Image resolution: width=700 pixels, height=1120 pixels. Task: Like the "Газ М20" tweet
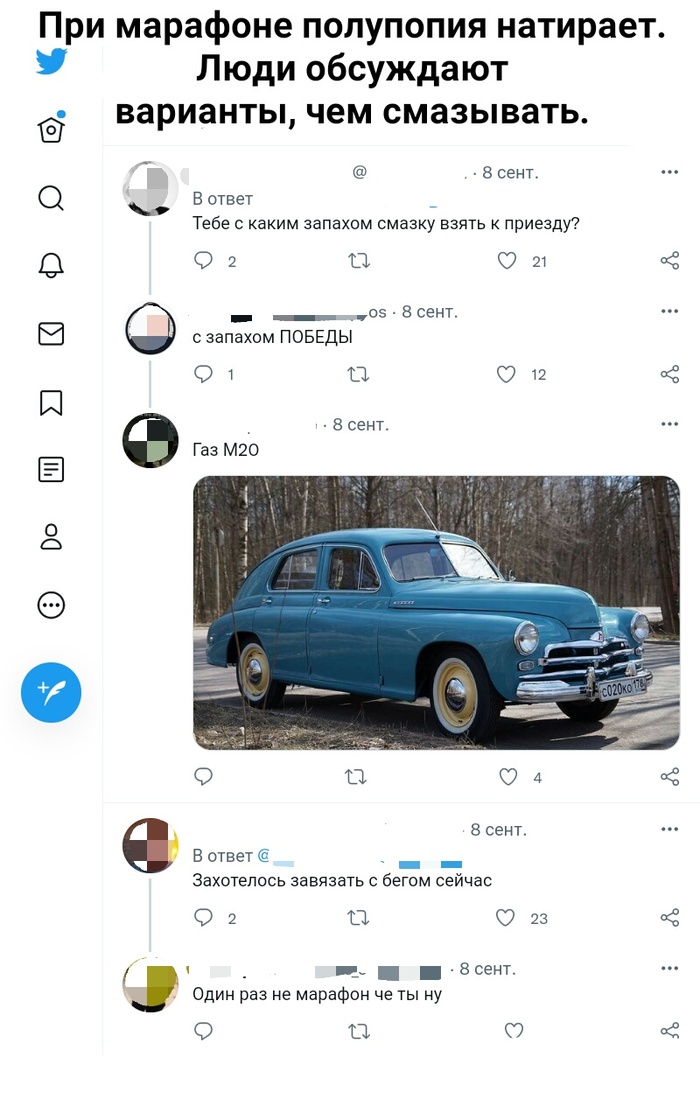(x=508, y=777)
